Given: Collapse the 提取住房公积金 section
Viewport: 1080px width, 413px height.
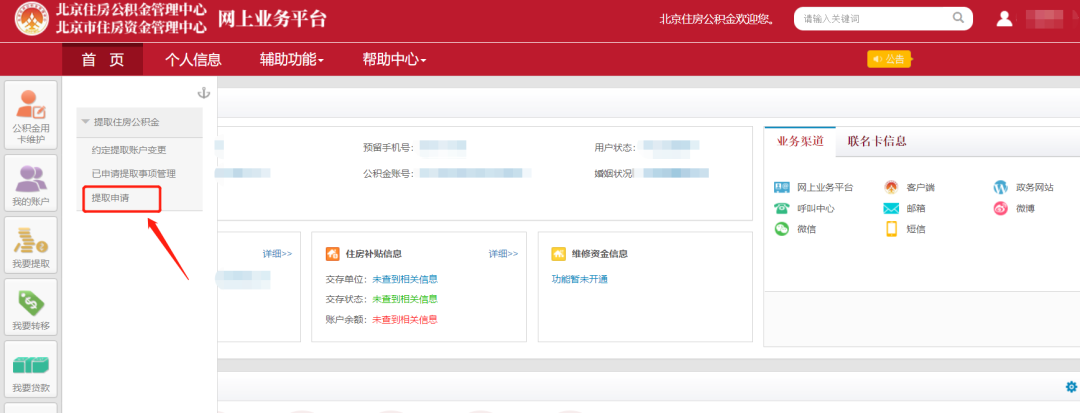Looking at the screenshot, I should [140, 122].
